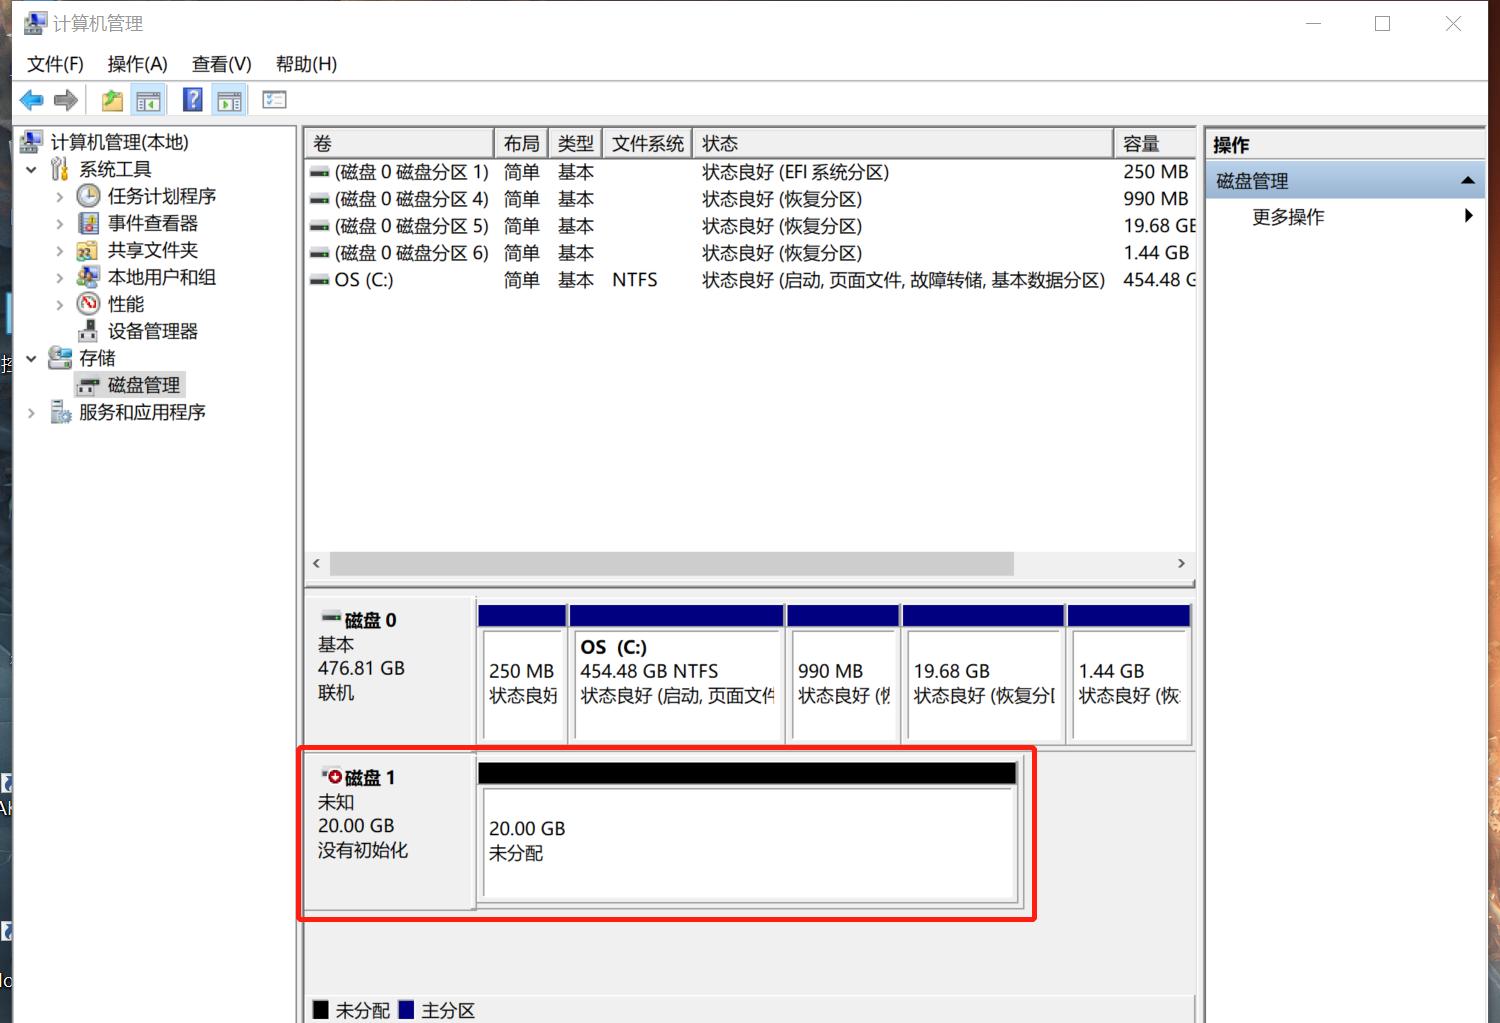Screen dimensions: 1500x1023
Task: Click the settings list toolbar icon
Action: [x=274, y=100]
